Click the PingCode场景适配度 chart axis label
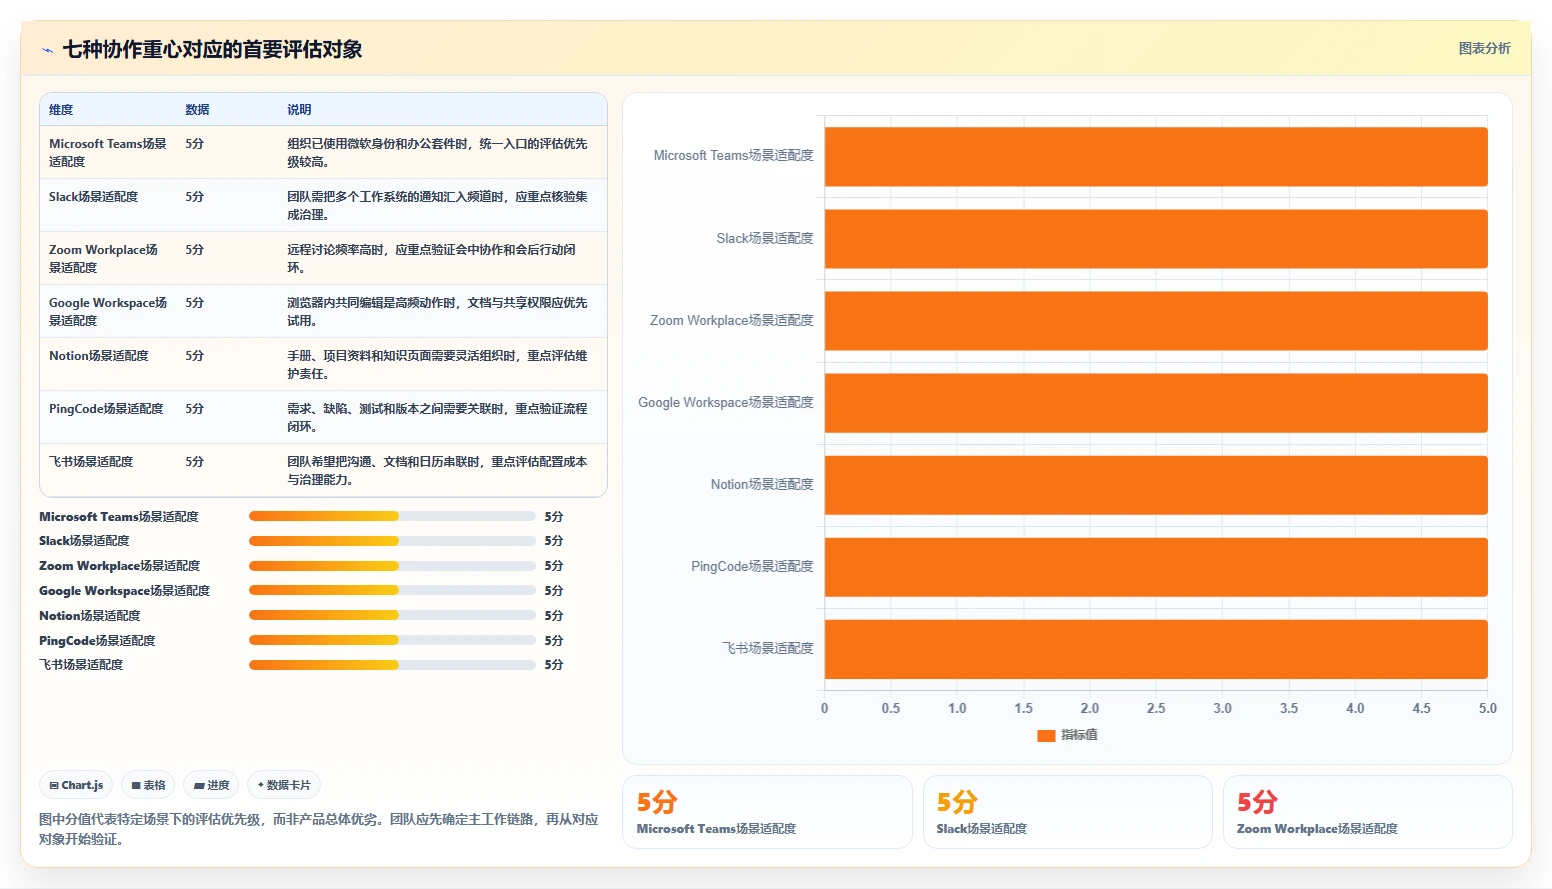This screenshot has width=1552, height=889. pos(752,567)
